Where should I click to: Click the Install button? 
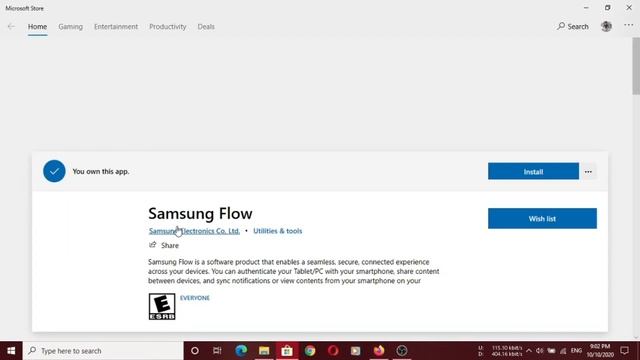533,171
